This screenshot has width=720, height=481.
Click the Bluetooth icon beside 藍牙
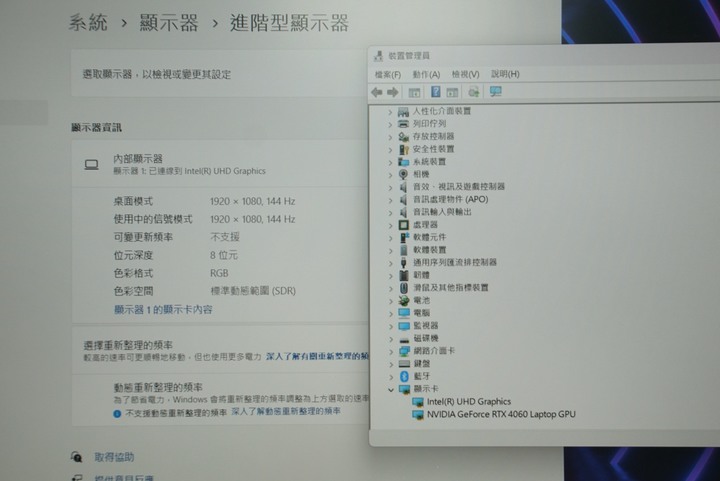click(x=404, y=376)
